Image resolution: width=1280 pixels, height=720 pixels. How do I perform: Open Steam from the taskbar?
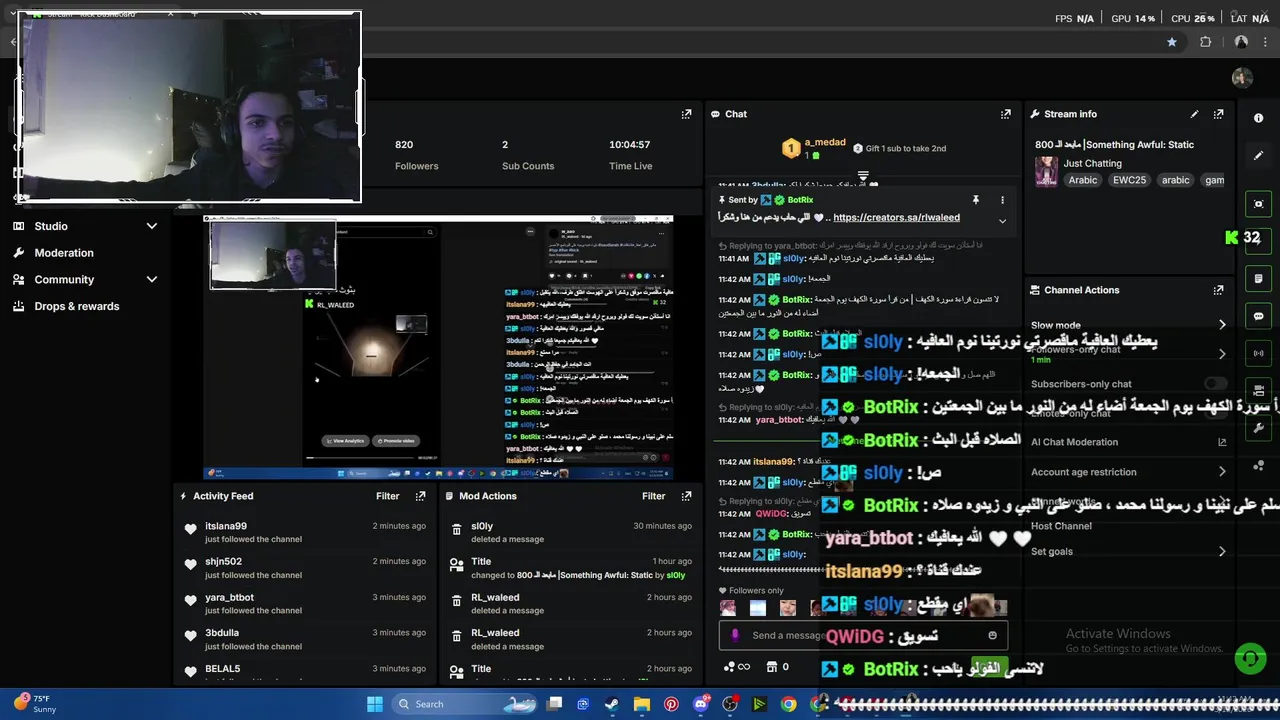tap(612, 704)
